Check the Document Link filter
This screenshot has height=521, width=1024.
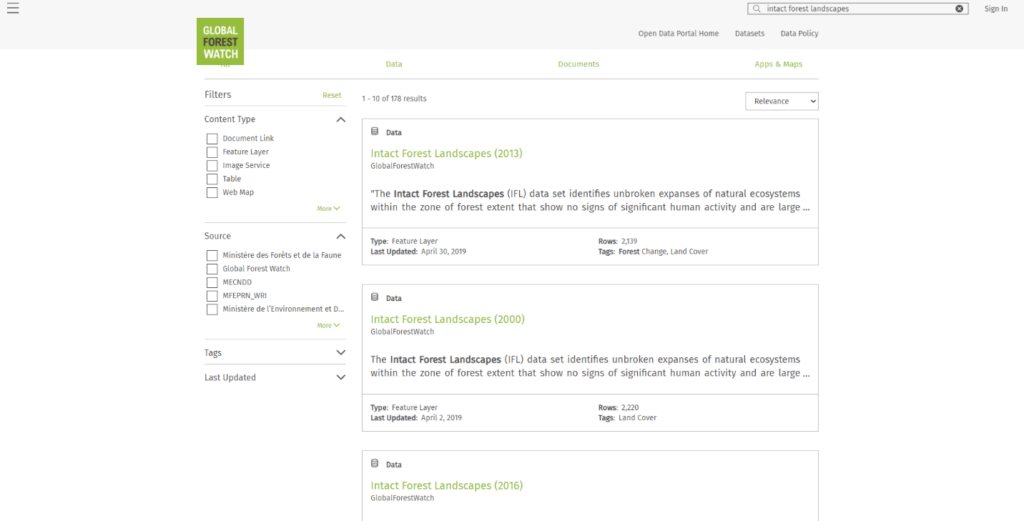pyautogui.click(x=212, y=138)
